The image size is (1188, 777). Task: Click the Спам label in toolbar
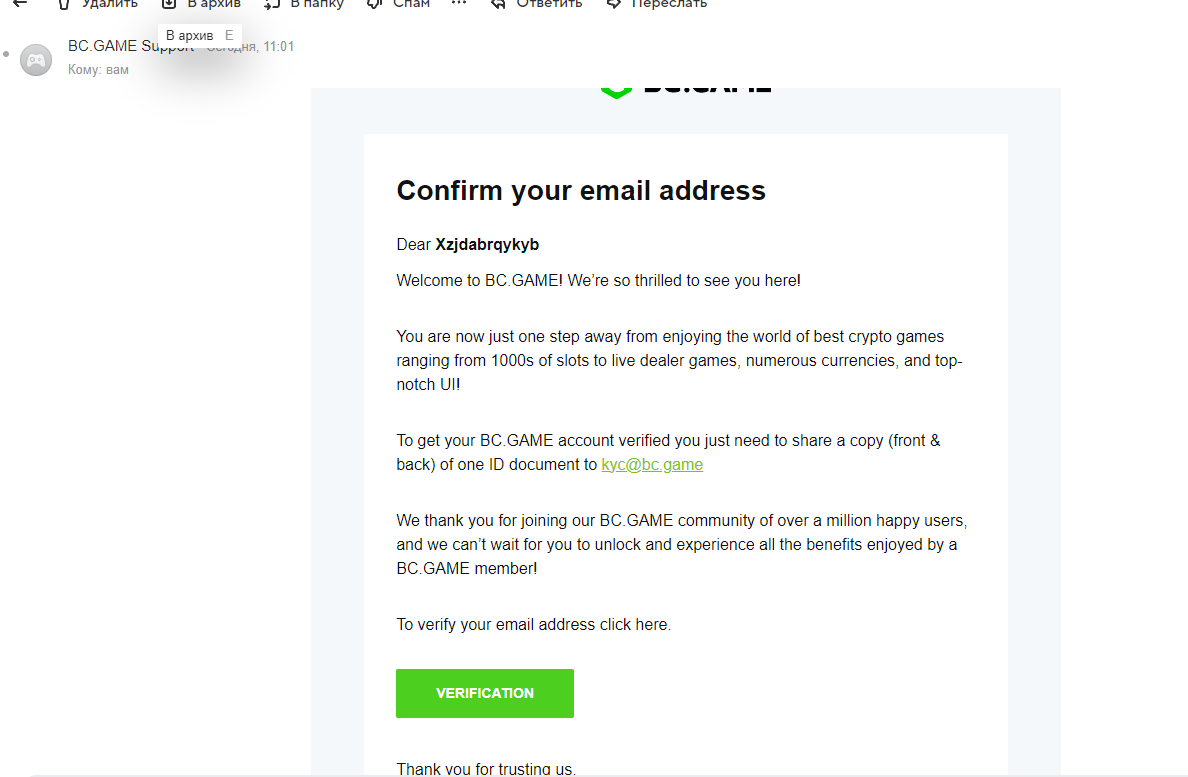point(411,4)
